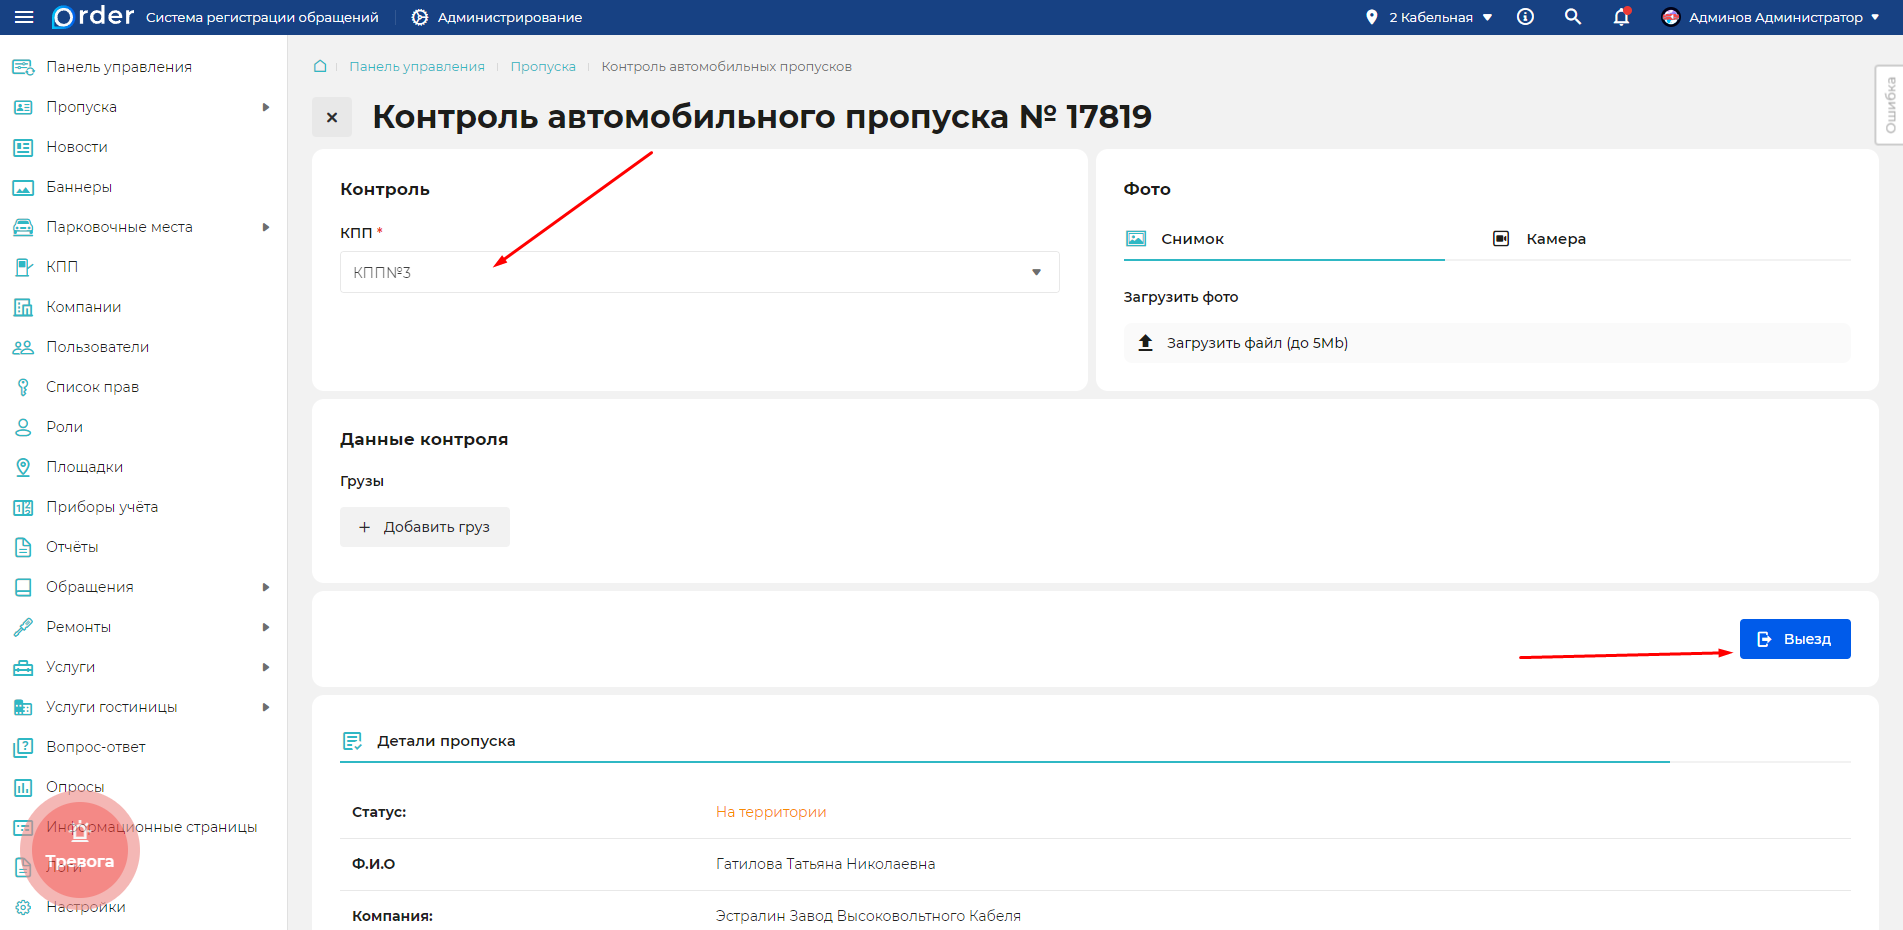This screenshot has height=930, width=1903.
Task: Expand the 2 Кабельная location dropdown
Action: pos(1430,17)
